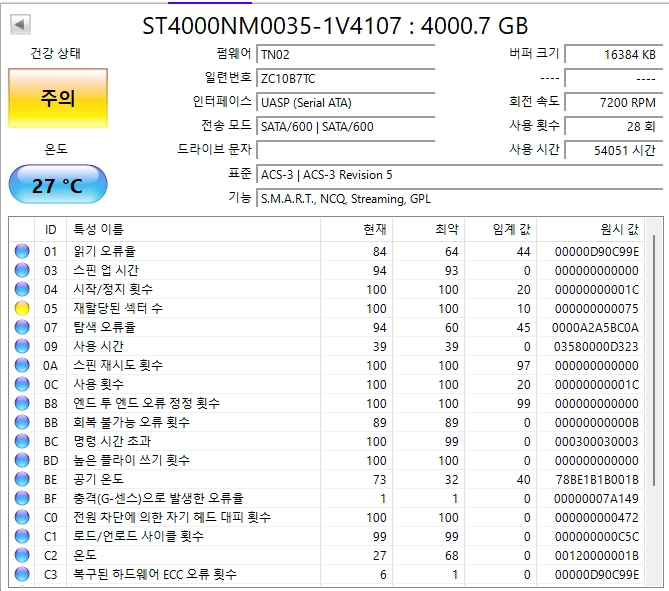
Task: Click the blue status icon for 01 읽기 오류율
Action: (x=22, y=251)
